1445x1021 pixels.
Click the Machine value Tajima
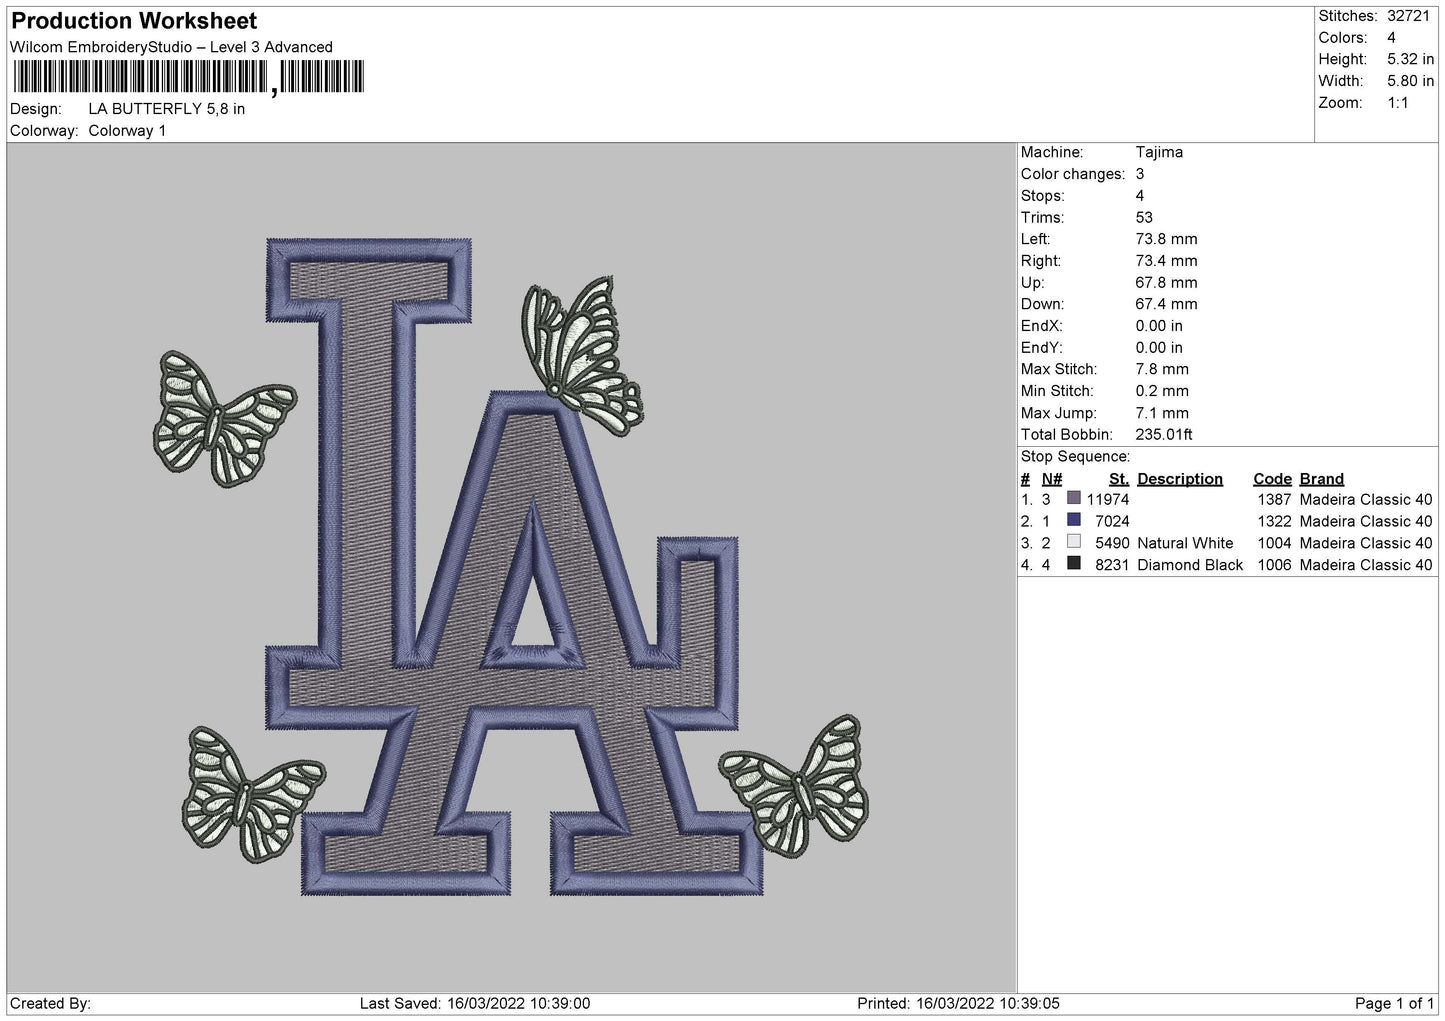(x=1159, y=152)
